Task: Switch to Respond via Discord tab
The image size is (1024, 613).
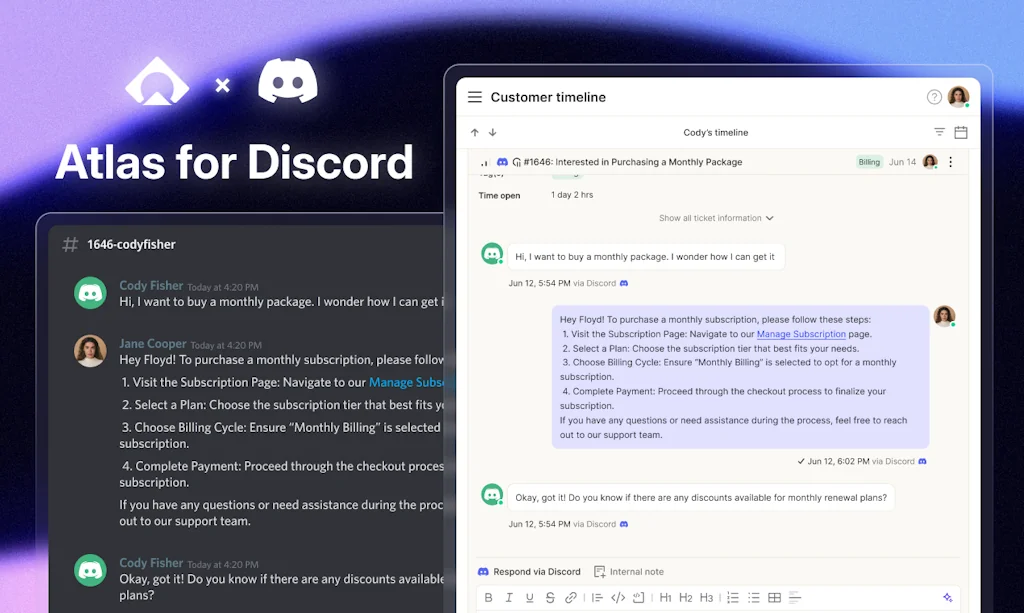Action: click(529, 572)
